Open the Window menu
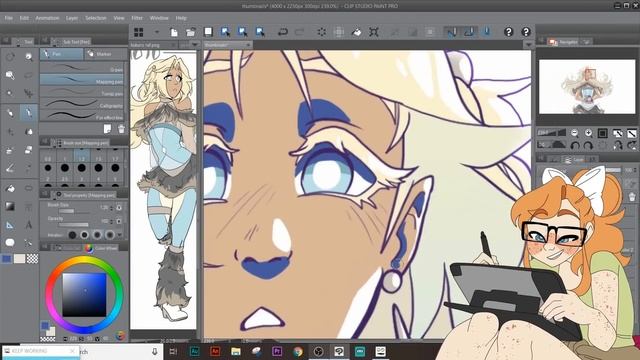640x360 pixels. pyautogui.click(x=159, y=18)
